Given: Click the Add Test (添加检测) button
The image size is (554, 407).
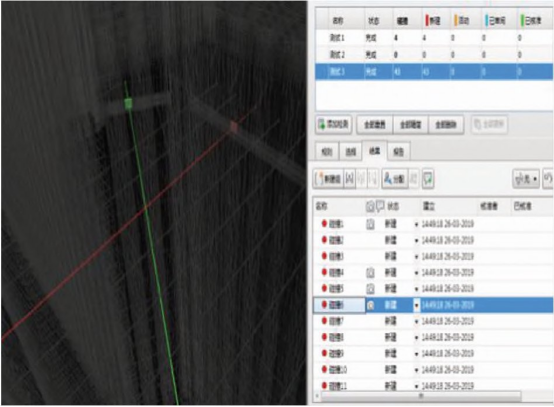Looking at the screenshot, I should [334, 124].
